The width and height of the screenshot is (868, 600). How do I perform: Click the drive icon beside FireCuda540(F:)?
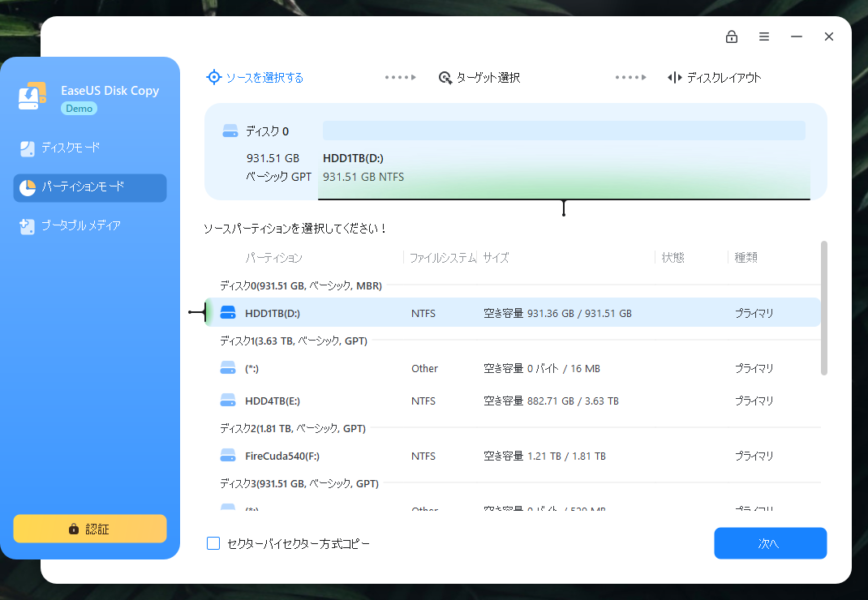[x=228, y=456]
